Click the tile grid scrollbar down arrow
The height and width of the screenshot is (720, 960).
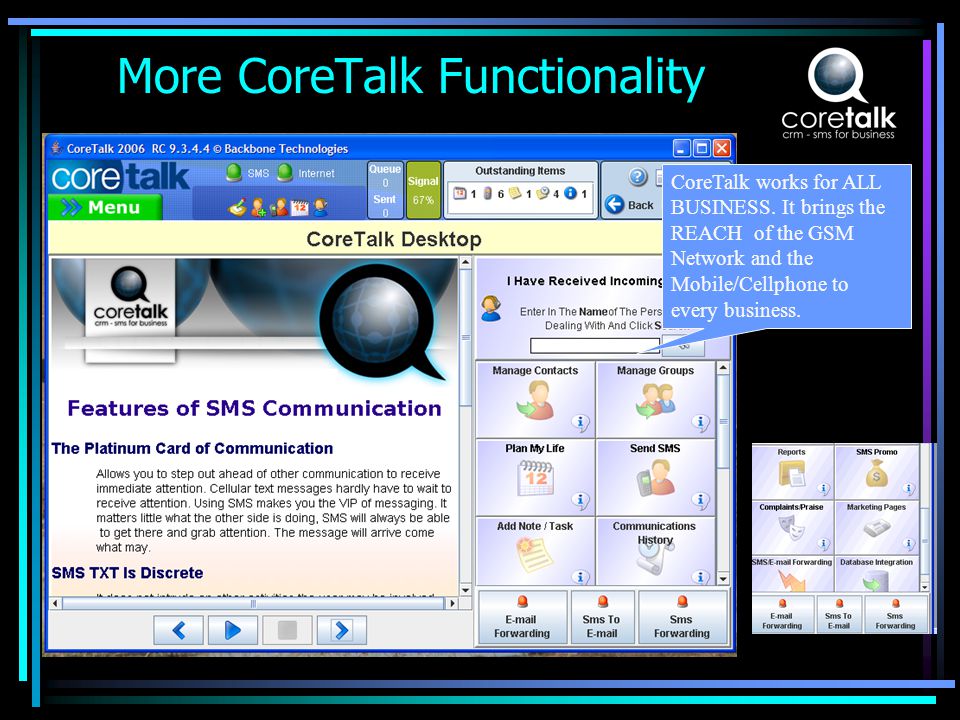tap(723, 579)
